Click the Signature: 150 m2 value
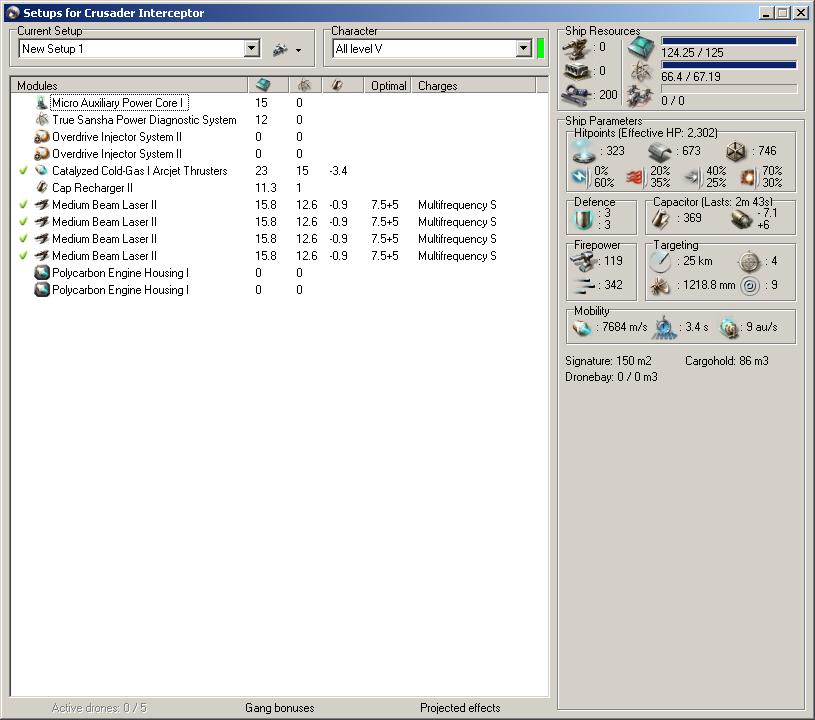815x720 pixels. click(x=608, y=361)
